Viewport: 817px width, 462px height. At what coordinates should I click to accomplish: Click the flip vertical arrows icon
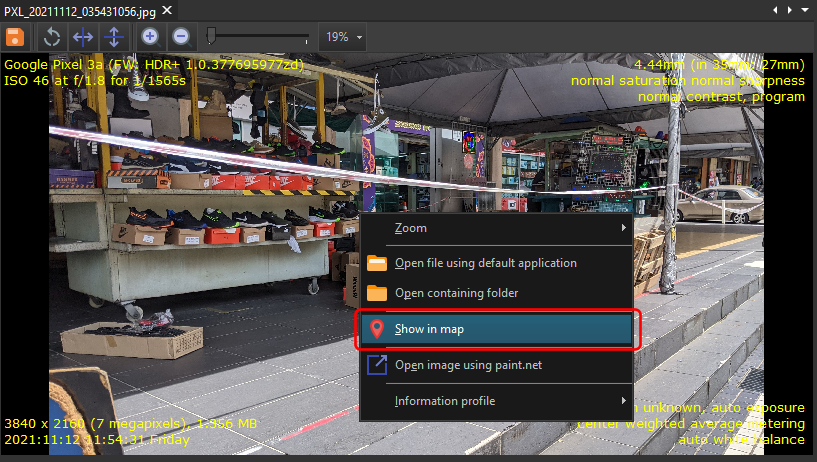pyautogui.click(x=113, y=37)
